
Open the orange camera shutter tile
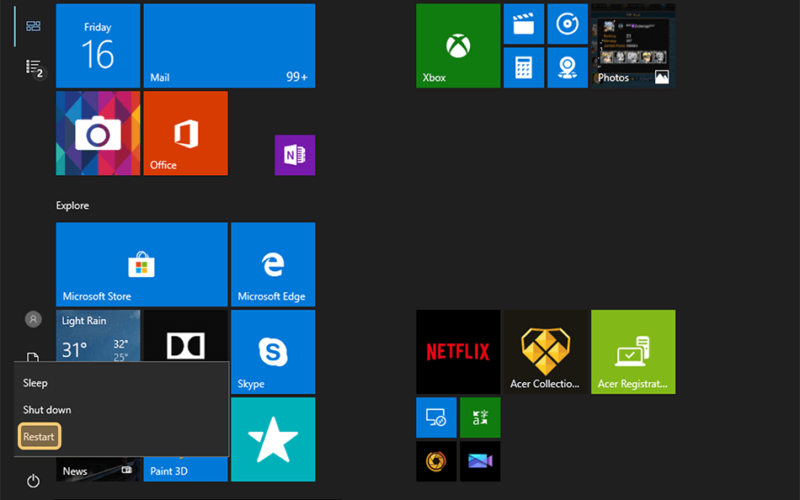[436, 462]
